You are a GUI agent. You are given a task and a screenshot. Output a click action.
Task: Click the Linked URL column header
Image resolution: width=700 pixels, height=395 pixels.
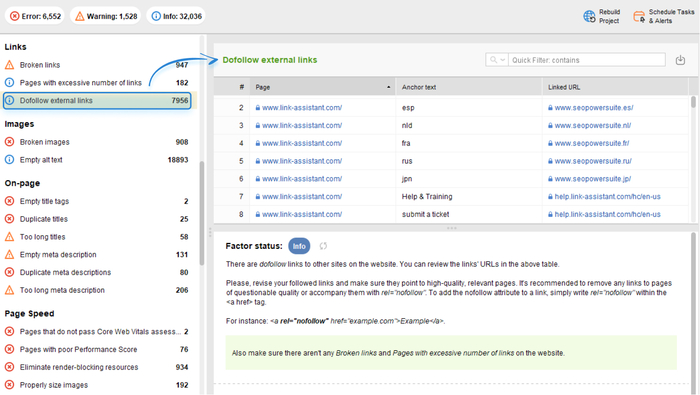point(615,87)
